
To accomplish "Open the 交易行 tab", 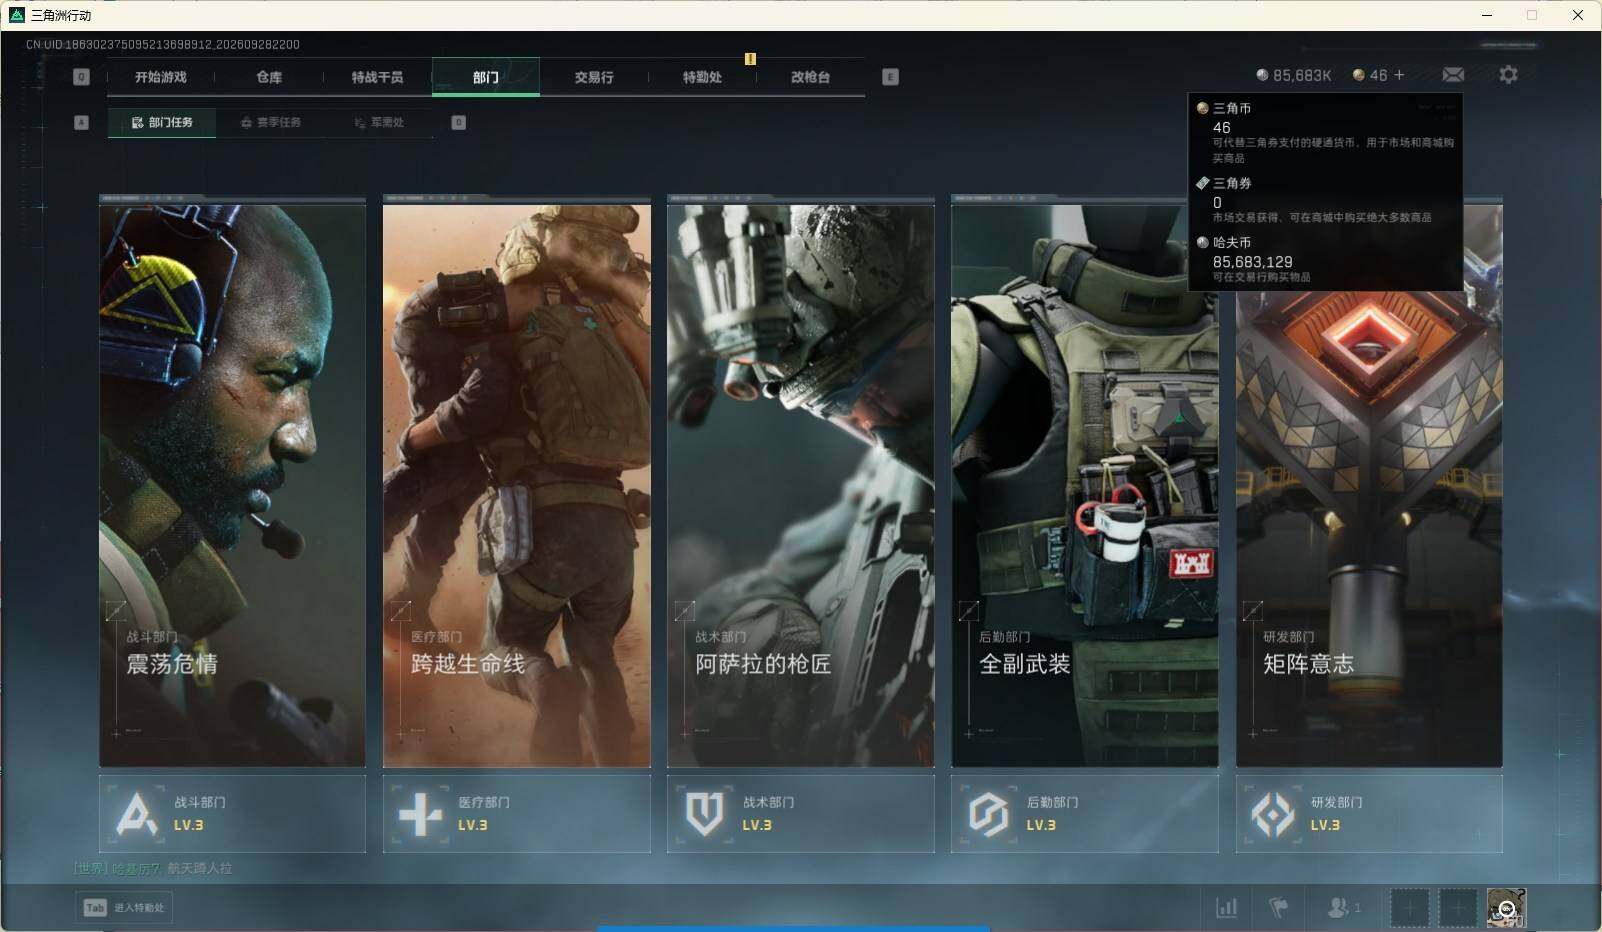I will (594, 77).
